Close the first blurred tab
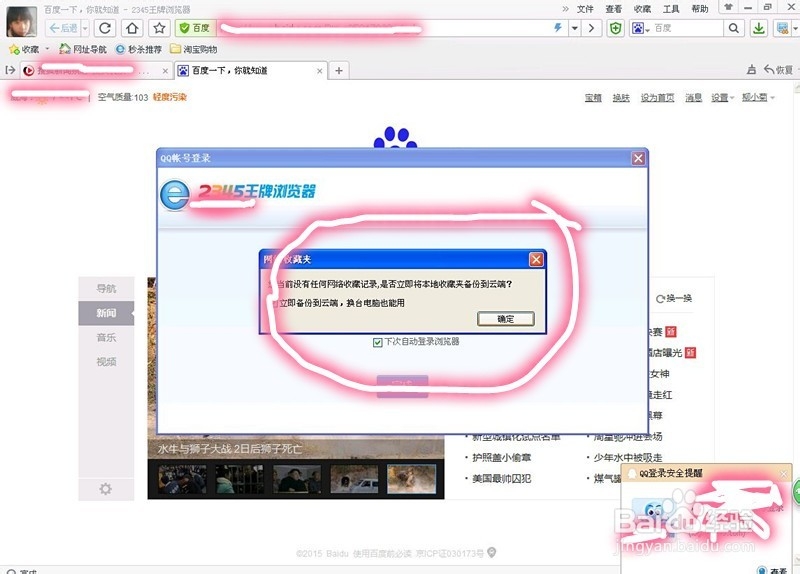 pos(165,71)
